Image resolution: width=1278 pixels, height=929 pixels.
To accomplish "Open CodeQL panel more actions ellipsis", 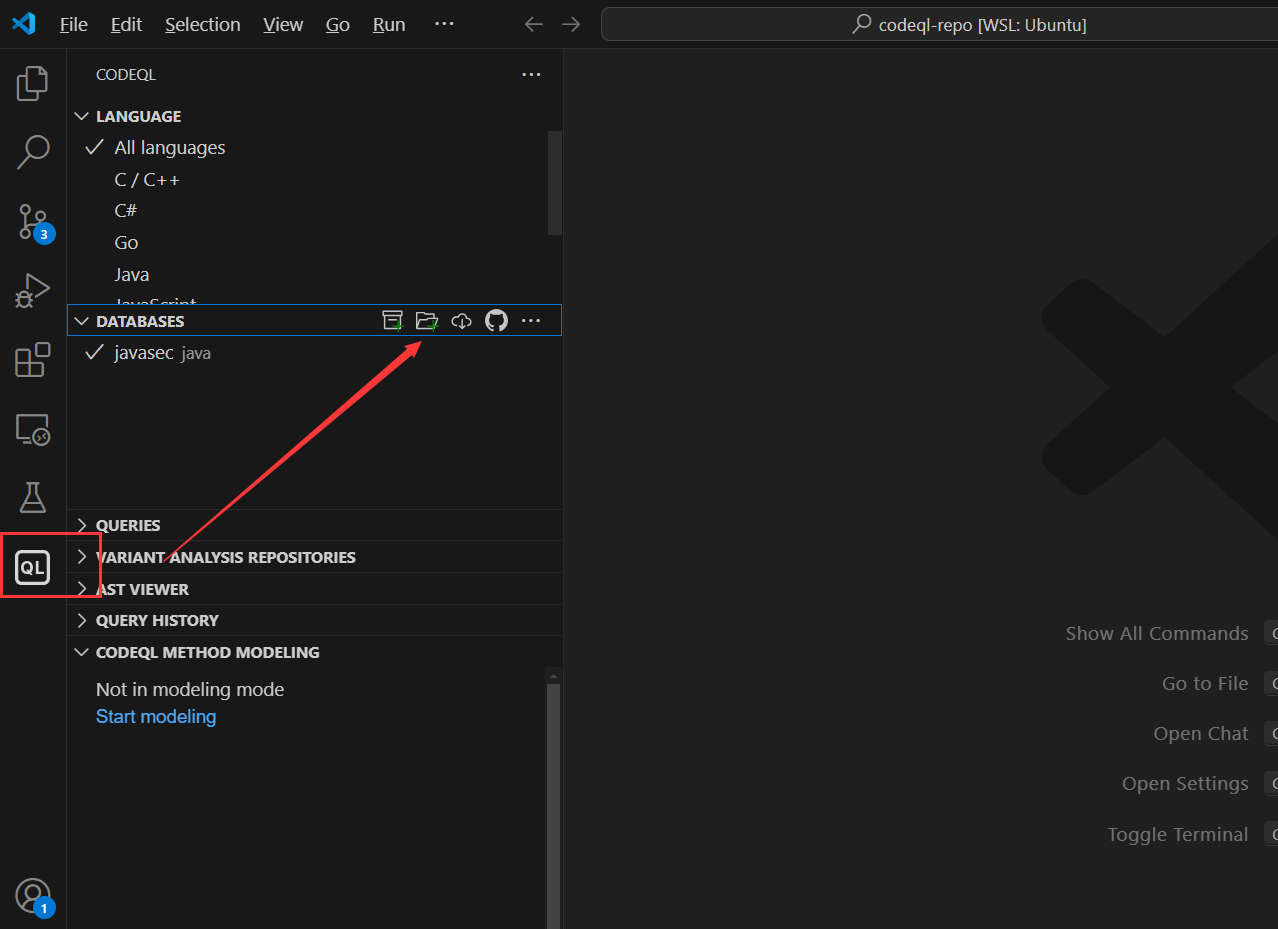I will [x=531, y=75].
